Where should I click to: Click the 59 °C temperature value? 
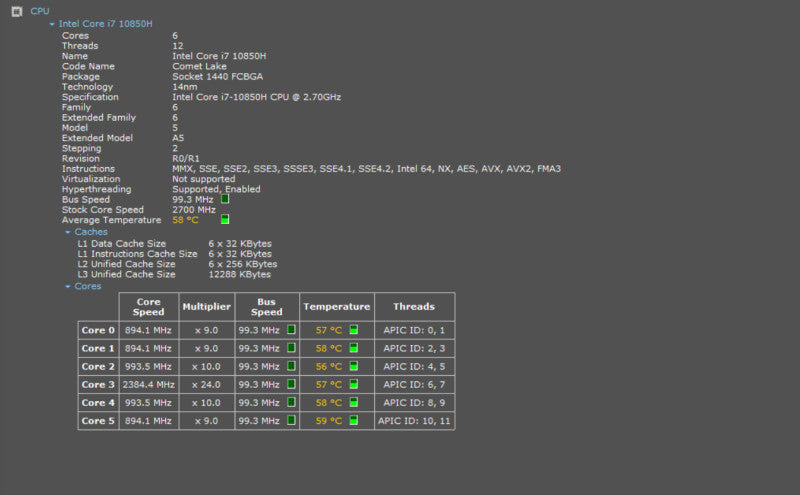(x=329, y=421)
